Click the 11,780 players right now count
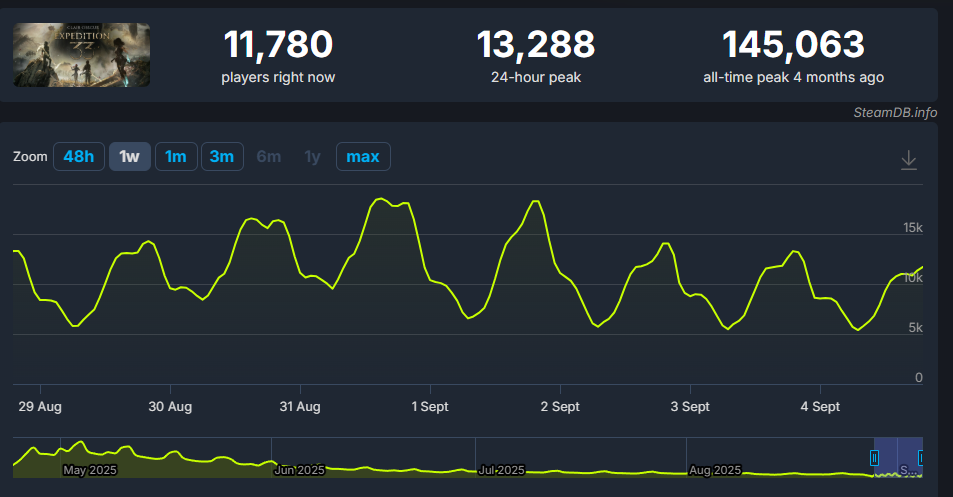Viewport: 953px width, 497px height. click(x=278, y=45)
